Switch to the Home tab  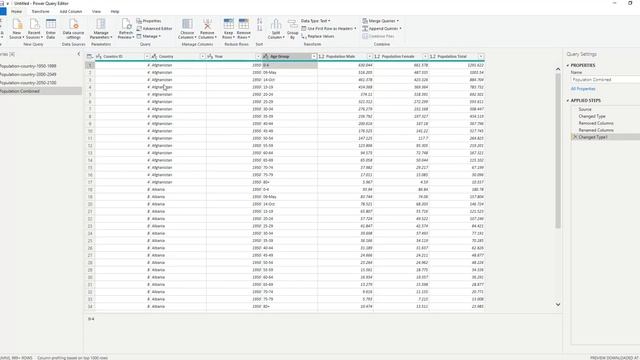(17, 11)
